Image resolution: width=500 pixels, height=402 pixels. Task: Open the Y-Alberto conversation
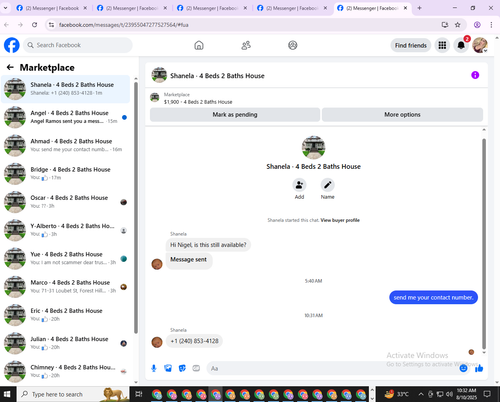point(65,230)
